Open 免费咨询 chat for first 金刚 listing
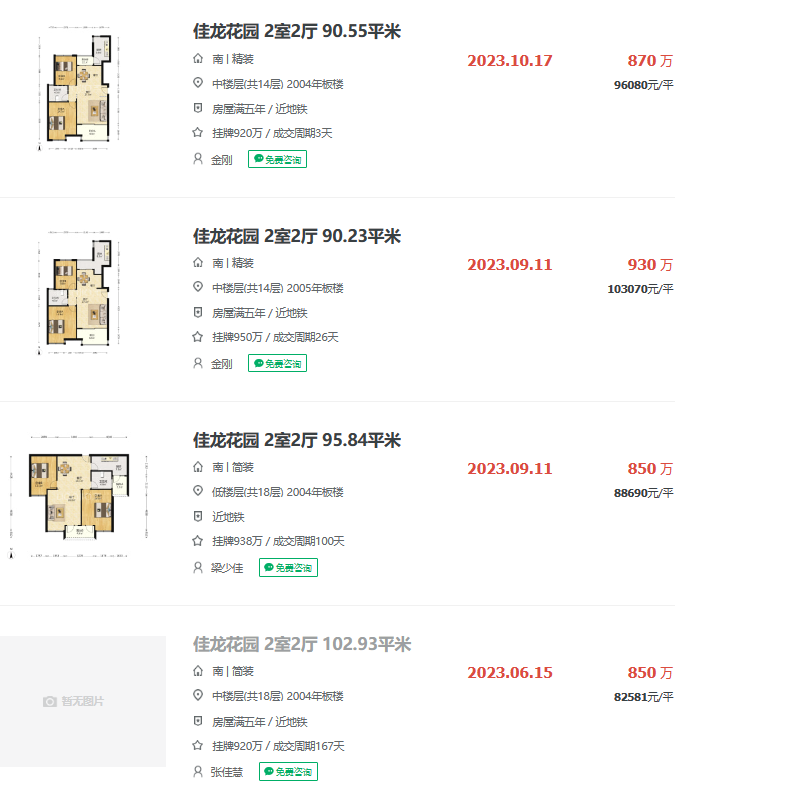Image resolution: width=796 pixels, height=807 pixels. [277, 159]
